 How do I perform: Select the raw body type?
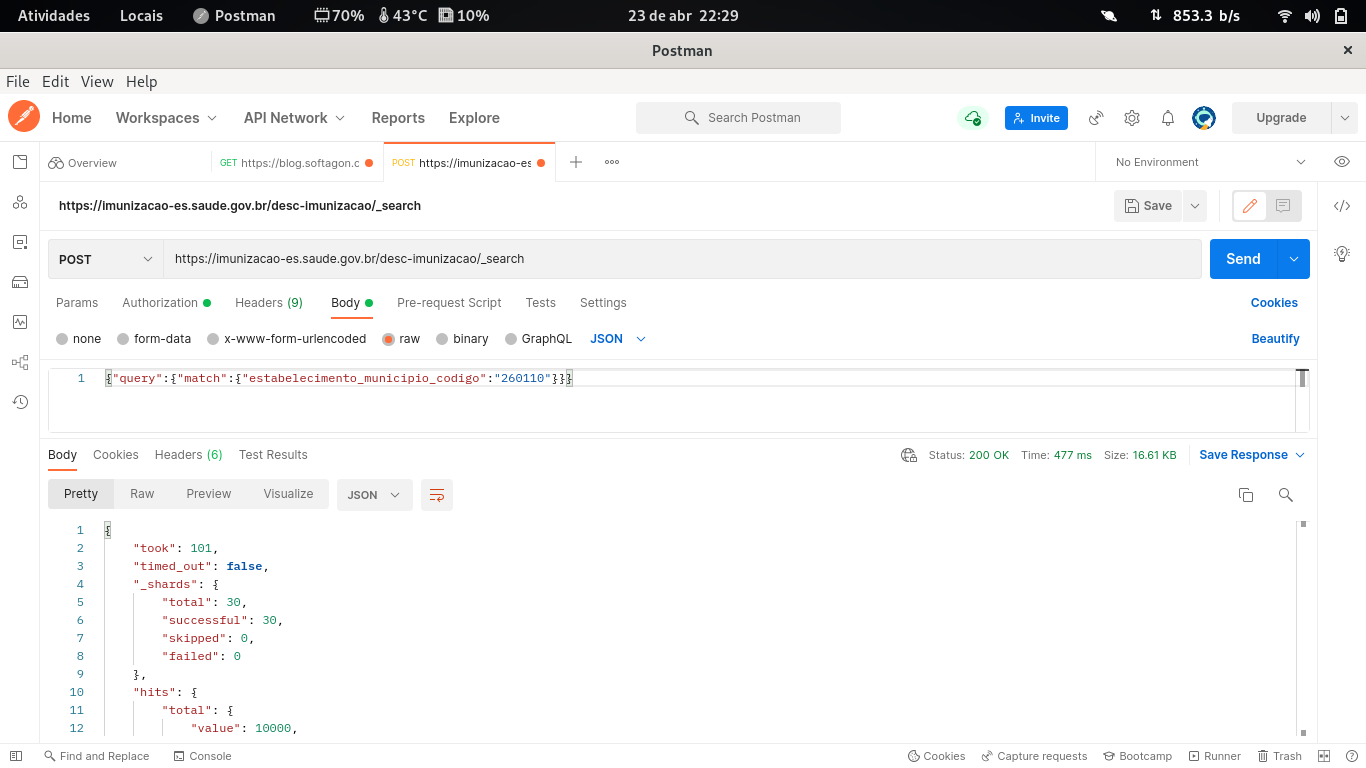[x=401, y=338]
